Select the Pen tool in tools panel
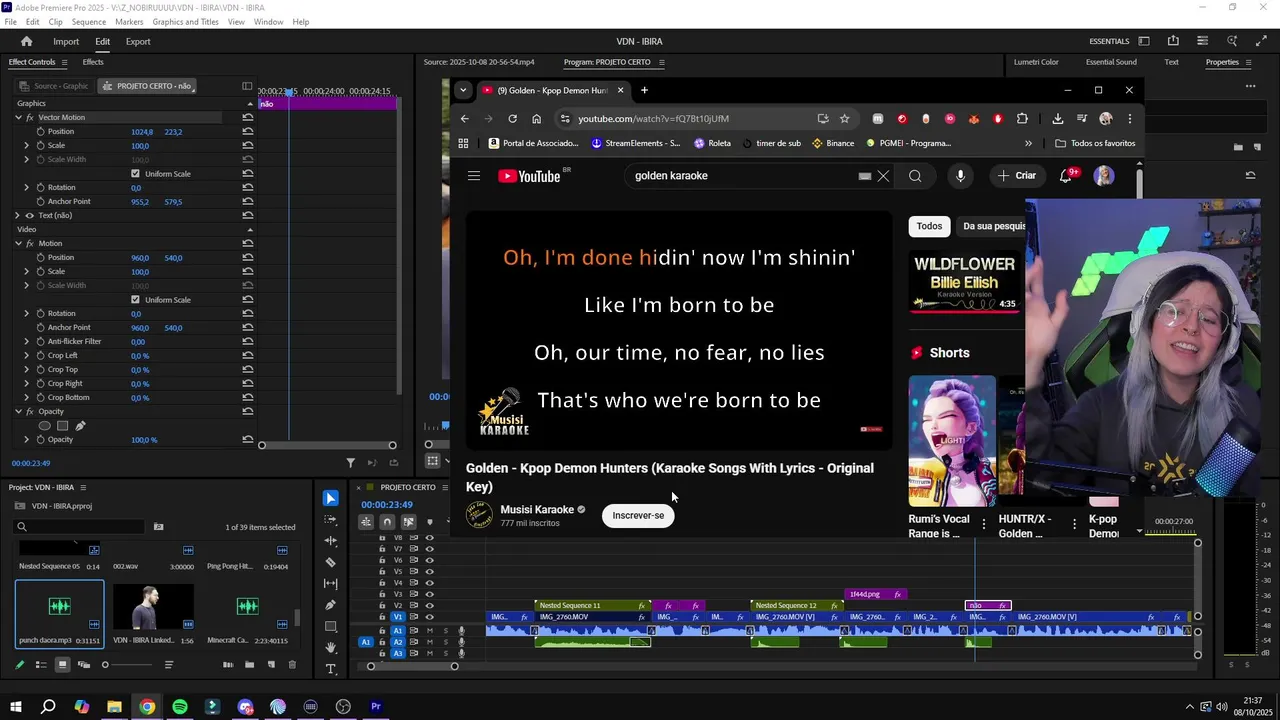The image size is (1280, 720). coord(331,605)
